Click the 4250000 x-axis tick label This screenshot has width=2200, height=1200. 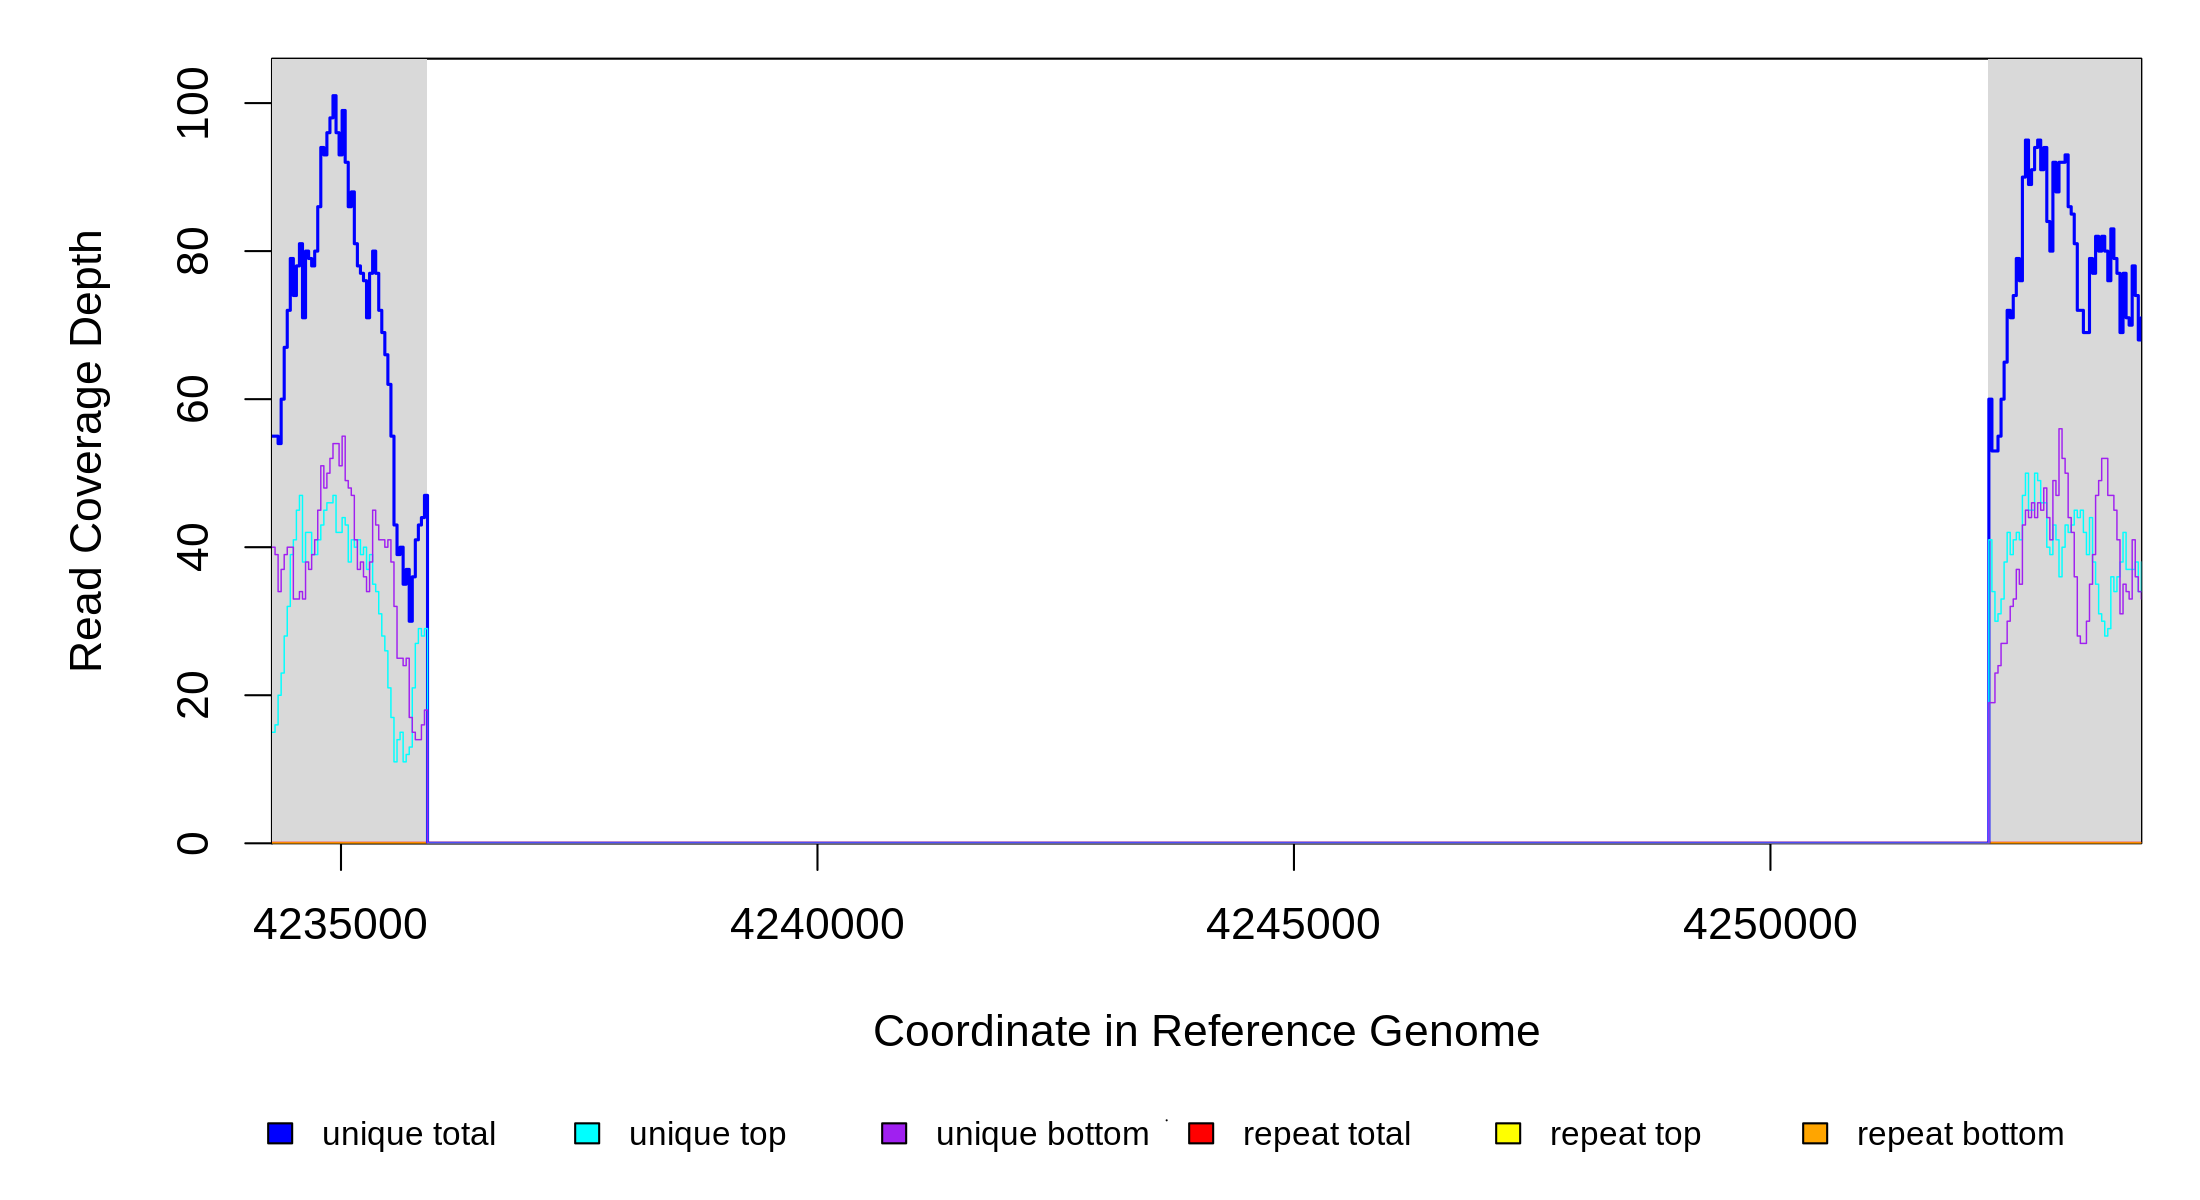click(1770, 924)
